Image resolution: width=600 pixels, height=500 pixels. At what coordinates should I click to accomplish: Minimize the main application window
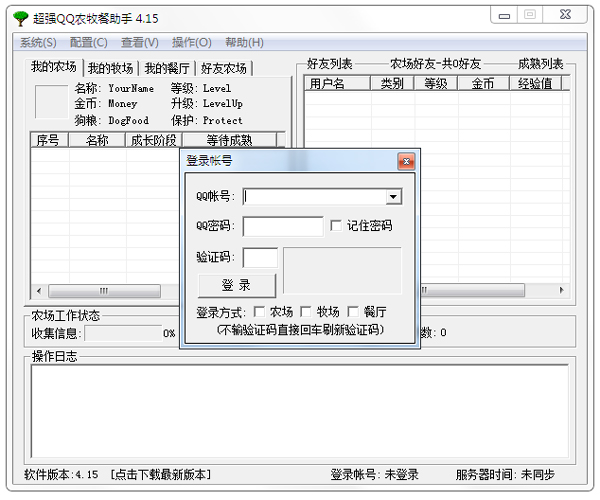tap(504, 16)
